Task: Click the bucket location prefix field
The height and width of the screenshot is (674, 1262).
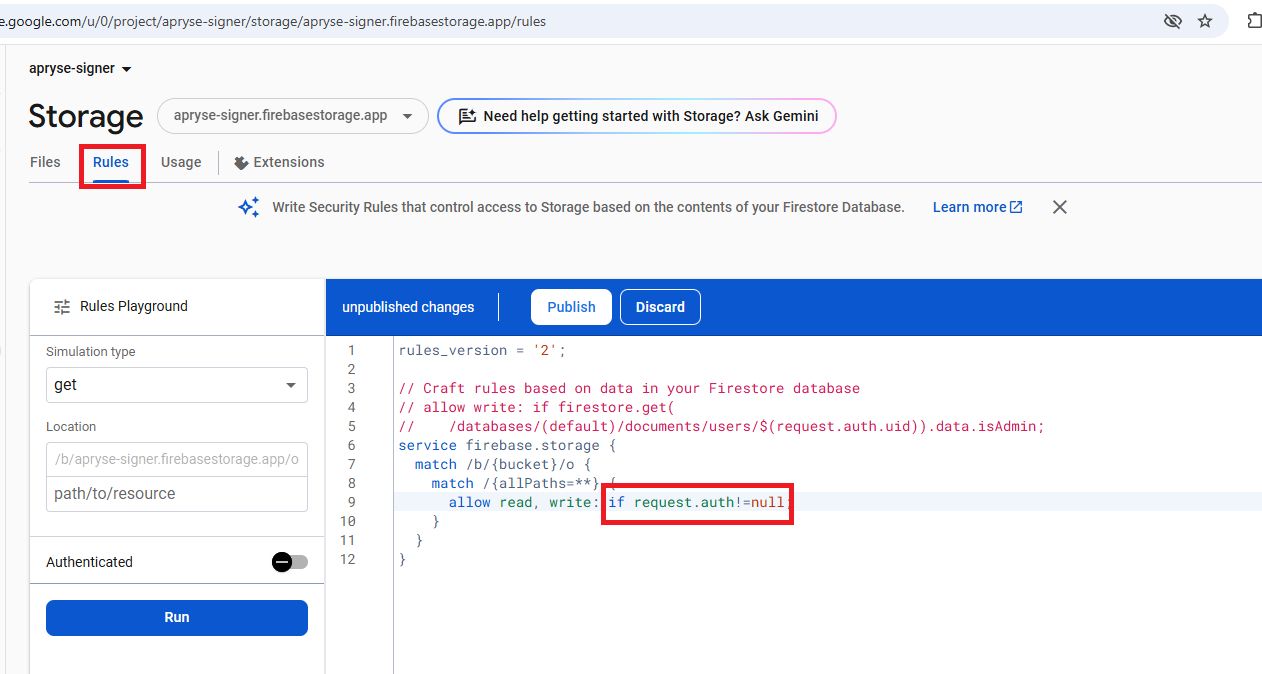Action: pos(177,459)
